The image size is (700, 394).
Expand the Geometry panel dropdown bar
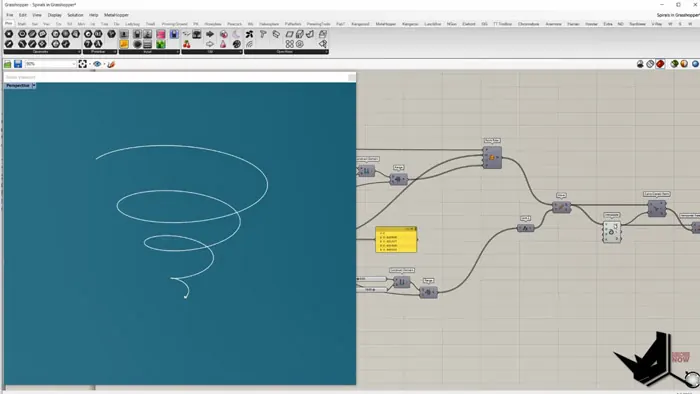click(x=42, y=52)
